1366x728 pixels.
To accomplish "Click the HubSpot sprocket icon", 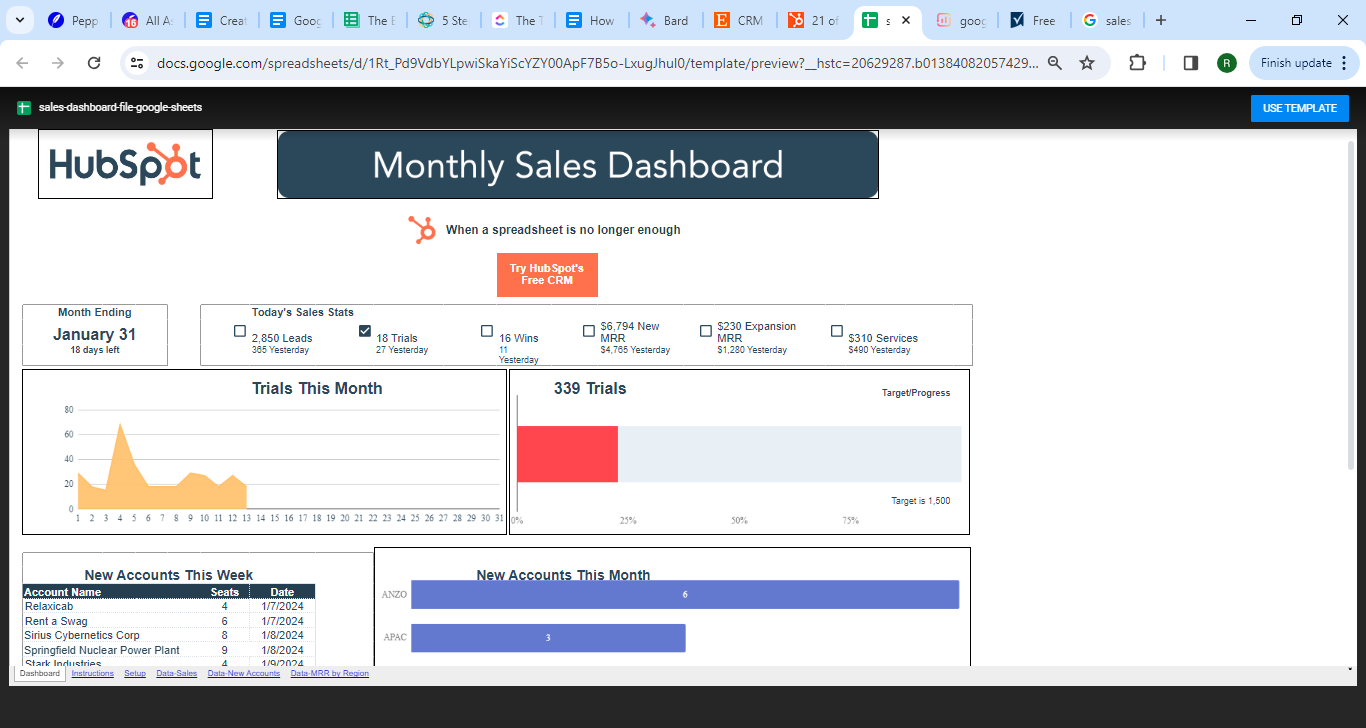I will click(x=422, y=230).
